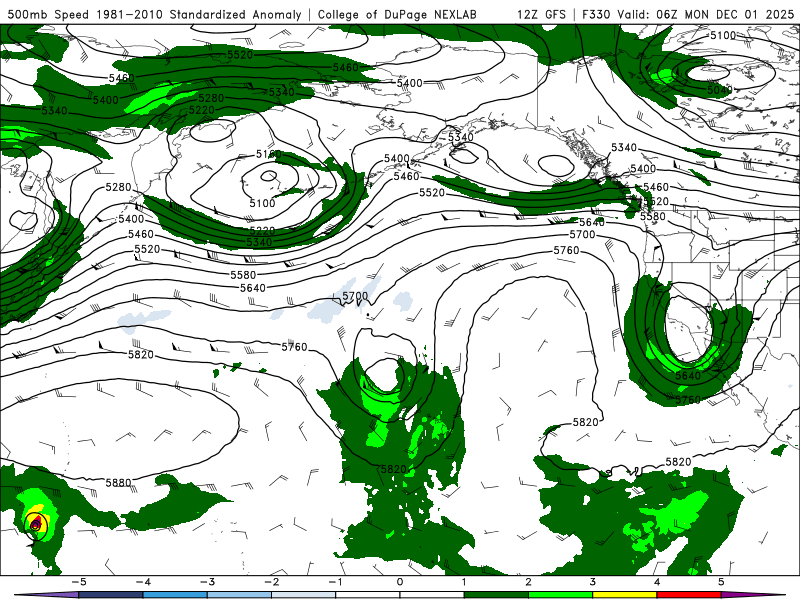Click the 3 tick label on the colorbar
Screen dimensions: 800x600
point(592,582)
